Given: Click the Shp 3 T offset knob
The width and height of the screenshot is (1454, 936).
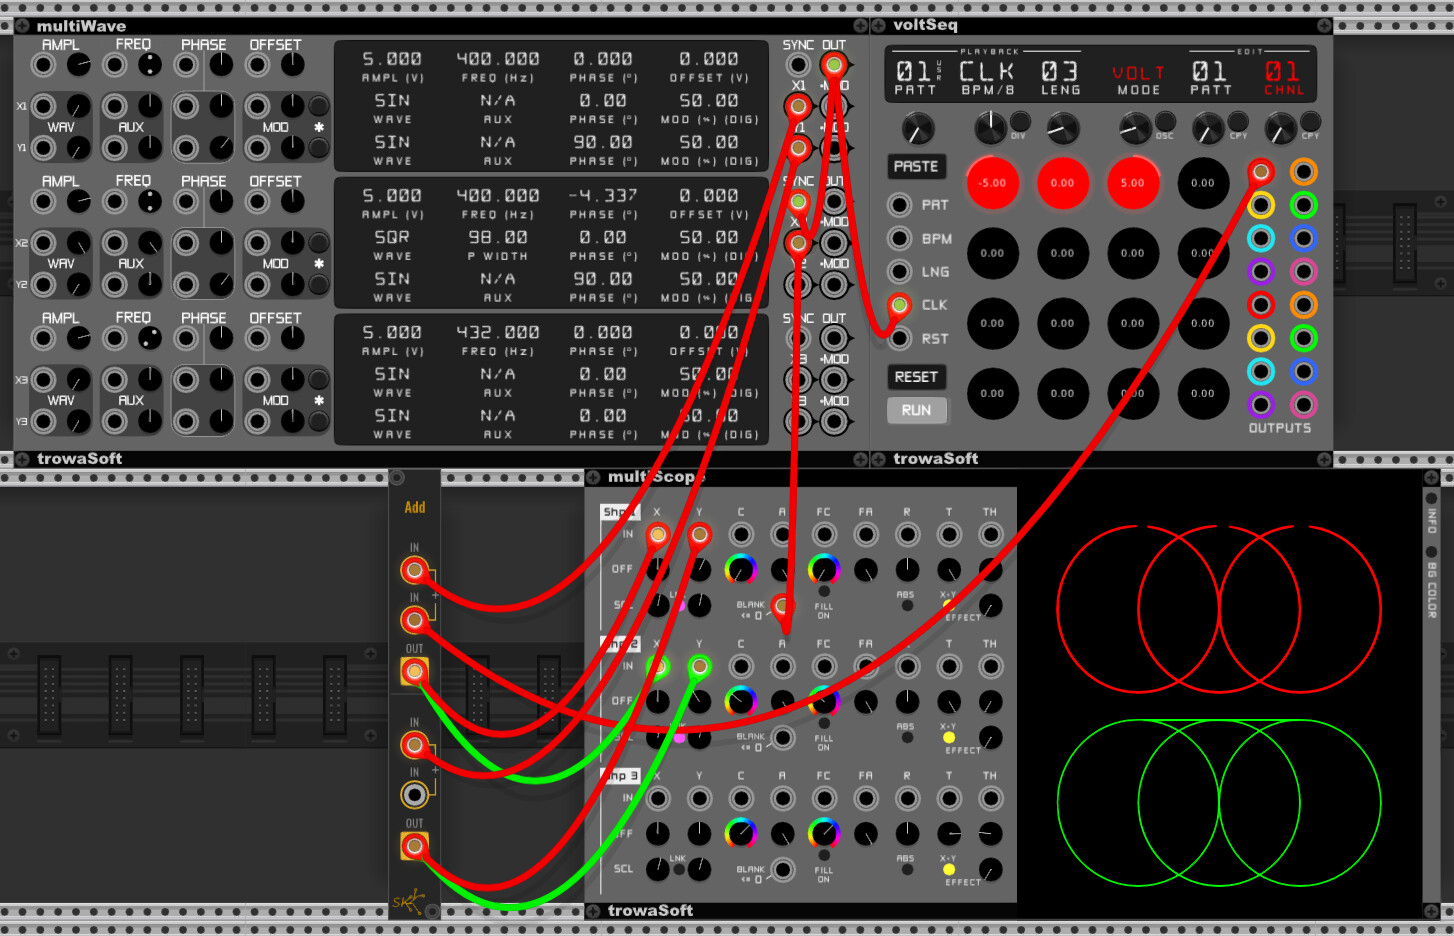Looking at the screenshot, I should pos(949,833).
